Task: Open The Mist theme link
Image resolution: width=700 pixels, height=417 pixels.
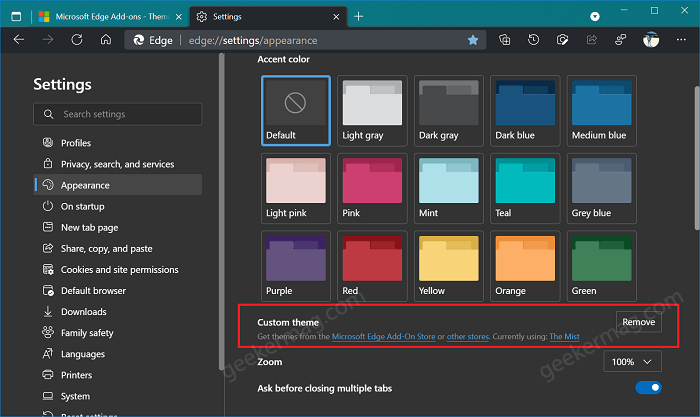Action: click(x=564, y=337)
